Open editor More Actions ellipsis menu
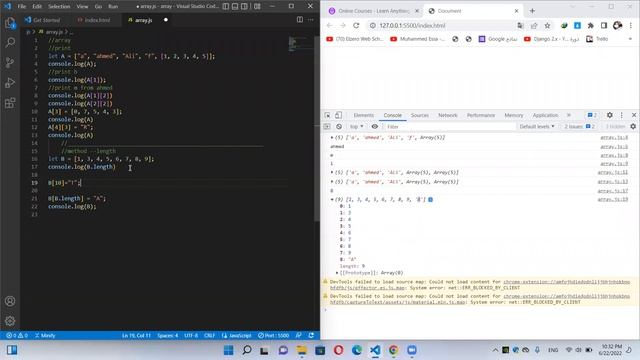This screenshot has width=640, height=360. pos(311,20)
